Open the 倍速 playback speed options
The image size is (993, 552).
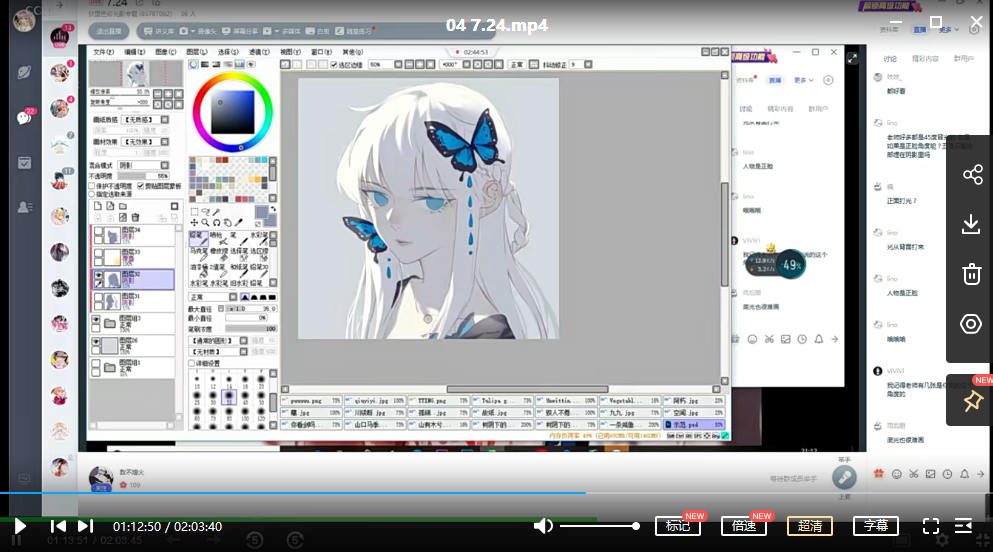click(743, 526)
